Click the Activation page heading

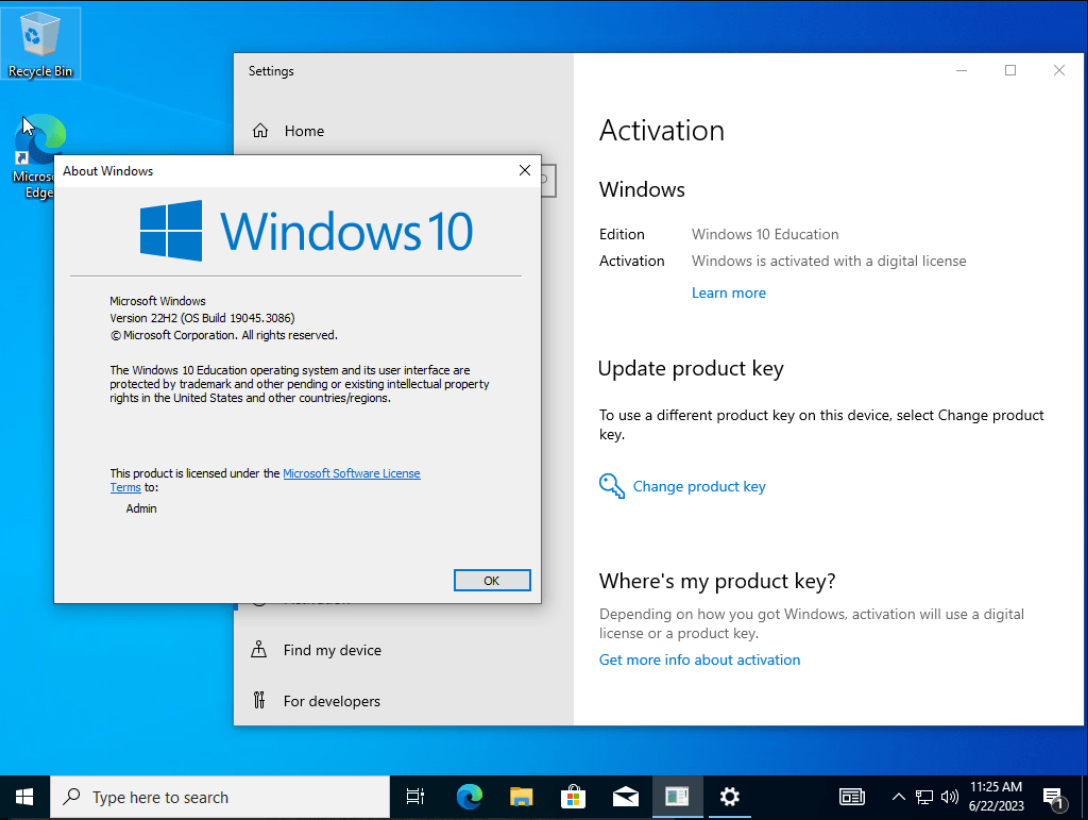coord(662,130)
